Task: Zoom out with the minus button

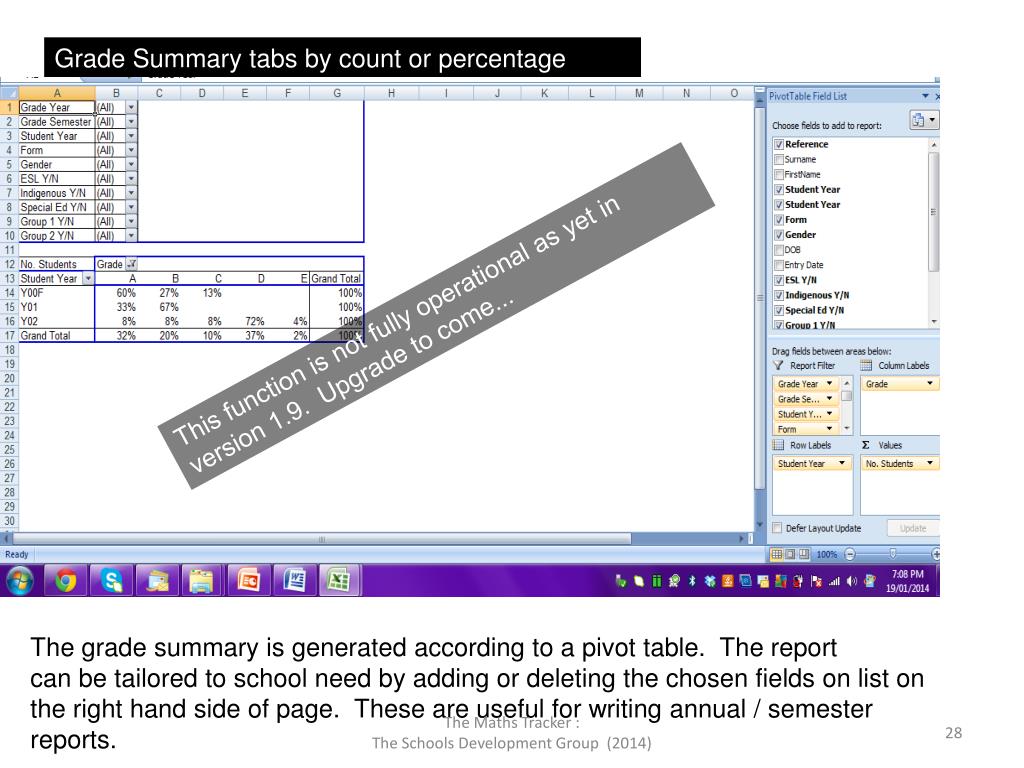Action: click(850, 554)
